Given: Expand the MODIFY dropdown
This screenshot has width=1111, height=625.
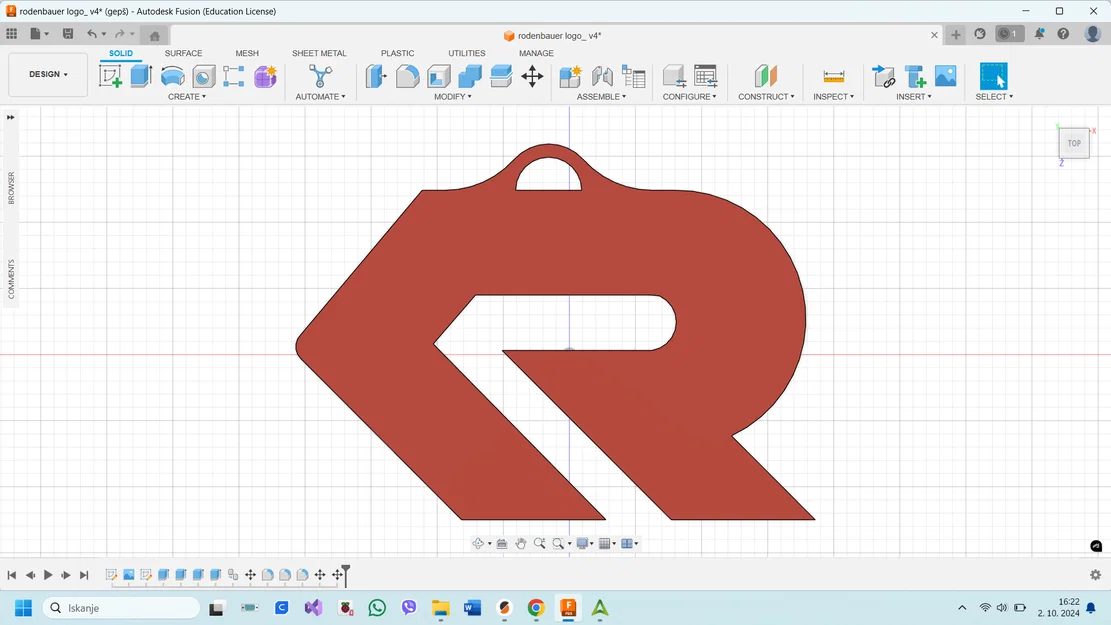Looking at the screenshot, I should [x=453, y=96].
